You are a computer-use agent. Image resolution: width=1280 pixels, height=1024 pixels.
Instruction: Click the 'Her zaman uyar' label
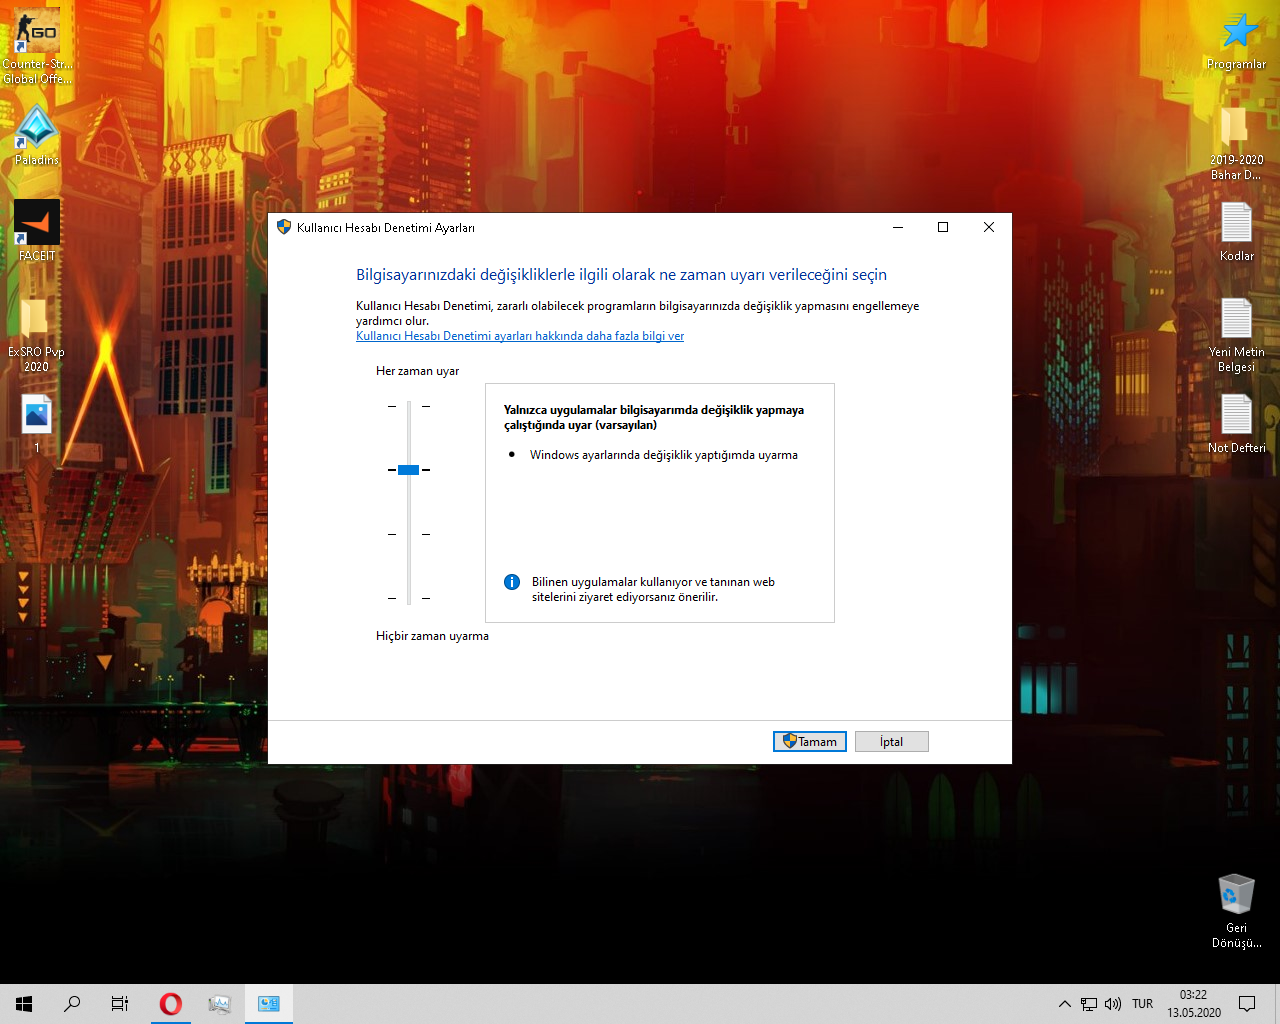tap(418, 371)
